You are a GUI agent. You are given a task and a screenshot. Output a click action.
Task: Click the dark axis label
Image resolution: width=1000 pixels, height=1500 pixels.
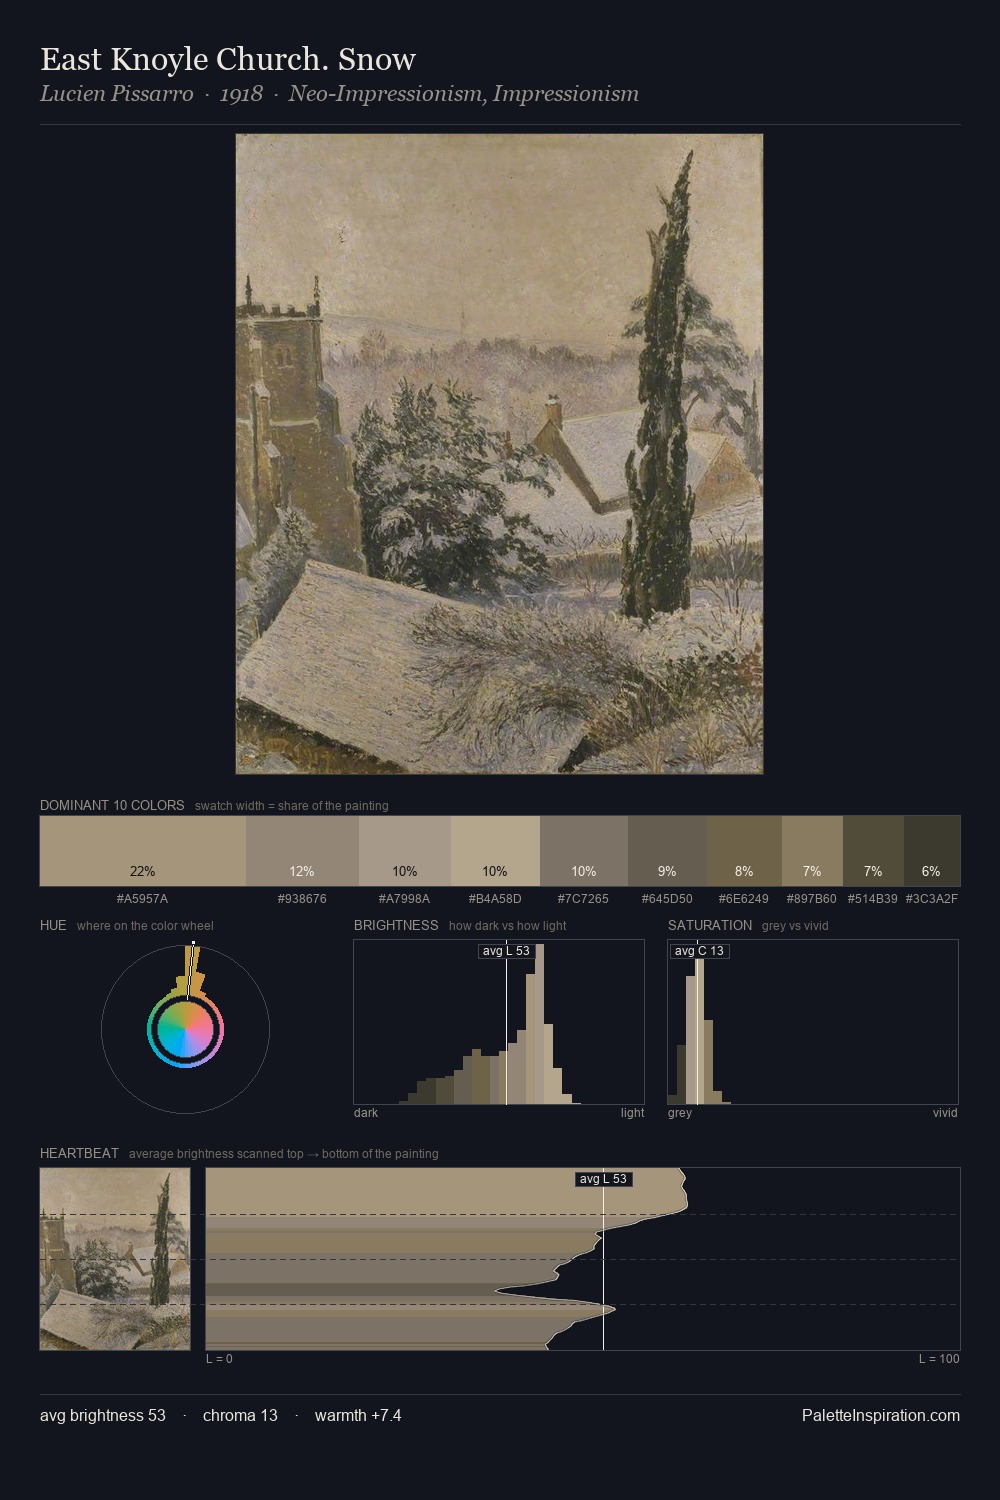click(x=366, y=1113)
